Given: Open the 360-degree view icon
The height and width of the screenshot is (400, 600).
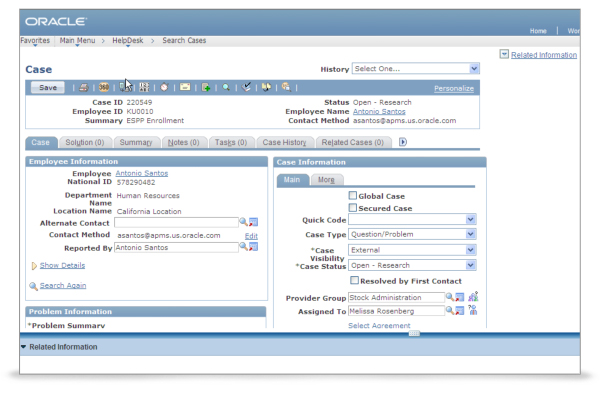Looking at the screenshot, I should pyautogui.click(x=103, y=88).
